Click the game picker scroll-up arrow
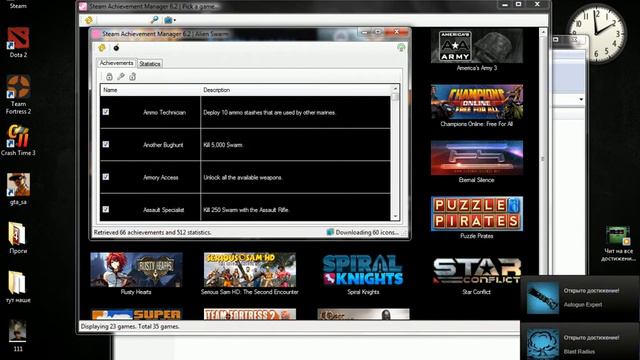The width and height of the screenshot is (640, 360). click(543, 32)
